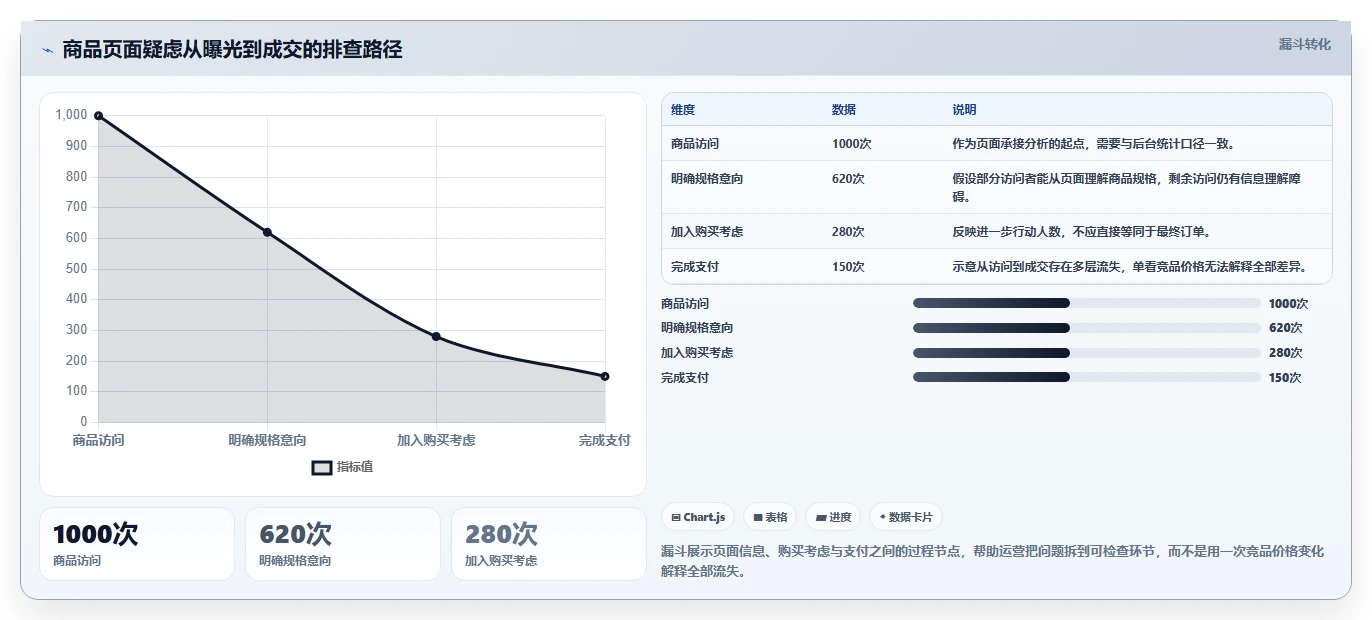The width and height of the screenshot is (1372, 620).
Task: Select the 明确规格意向 data point on the chart
Action: point(267,232)
